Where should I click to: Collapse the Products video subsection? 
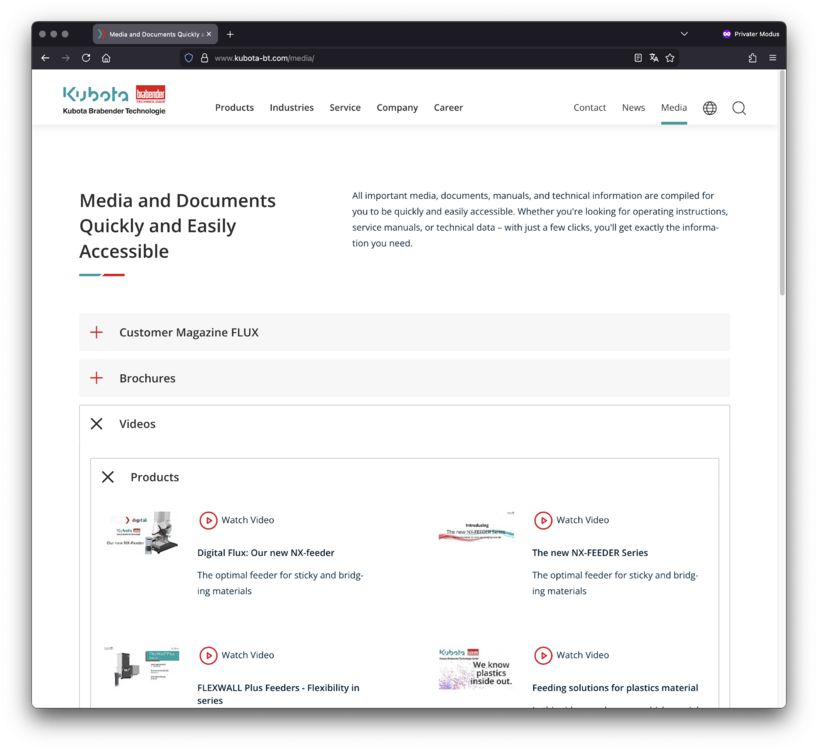tap(108, 477)
